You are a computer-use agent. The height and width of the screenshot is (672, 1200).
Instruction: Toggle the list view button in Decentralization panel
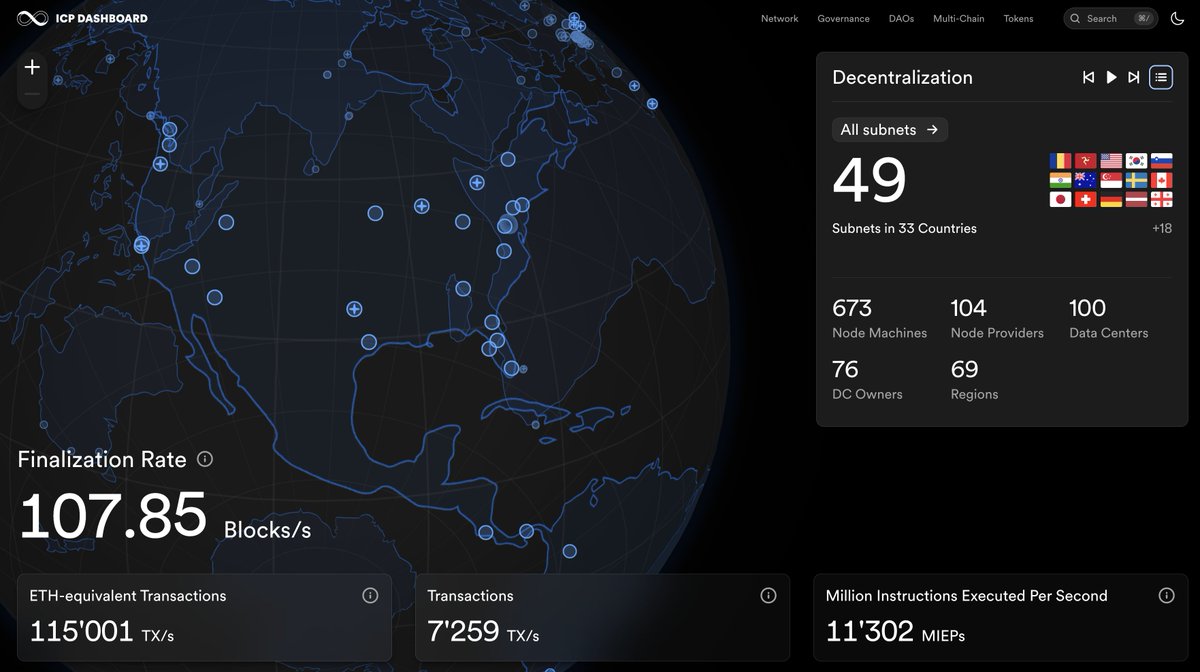point(1160,77)
